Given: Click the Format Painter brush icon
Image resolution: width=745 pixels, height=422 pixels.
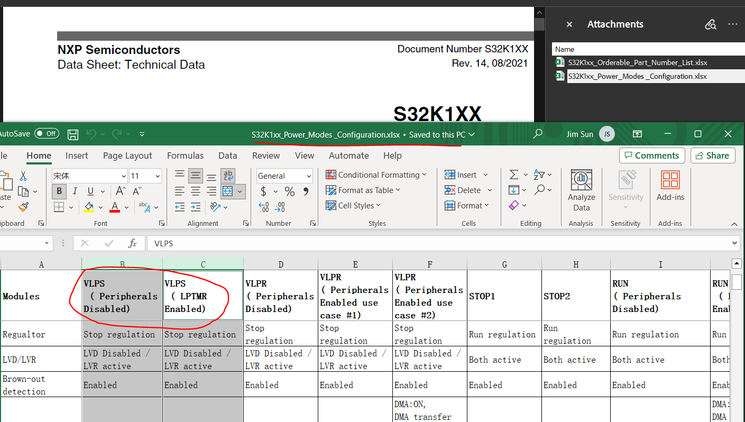Looking at the screenshot, I should pos(23,207).
